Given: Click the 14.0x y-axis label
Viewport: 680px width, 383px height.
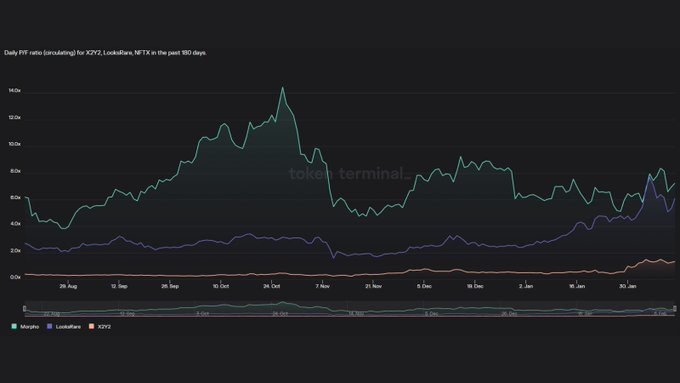Looking at the screenshot, I should tap(14, 91).
